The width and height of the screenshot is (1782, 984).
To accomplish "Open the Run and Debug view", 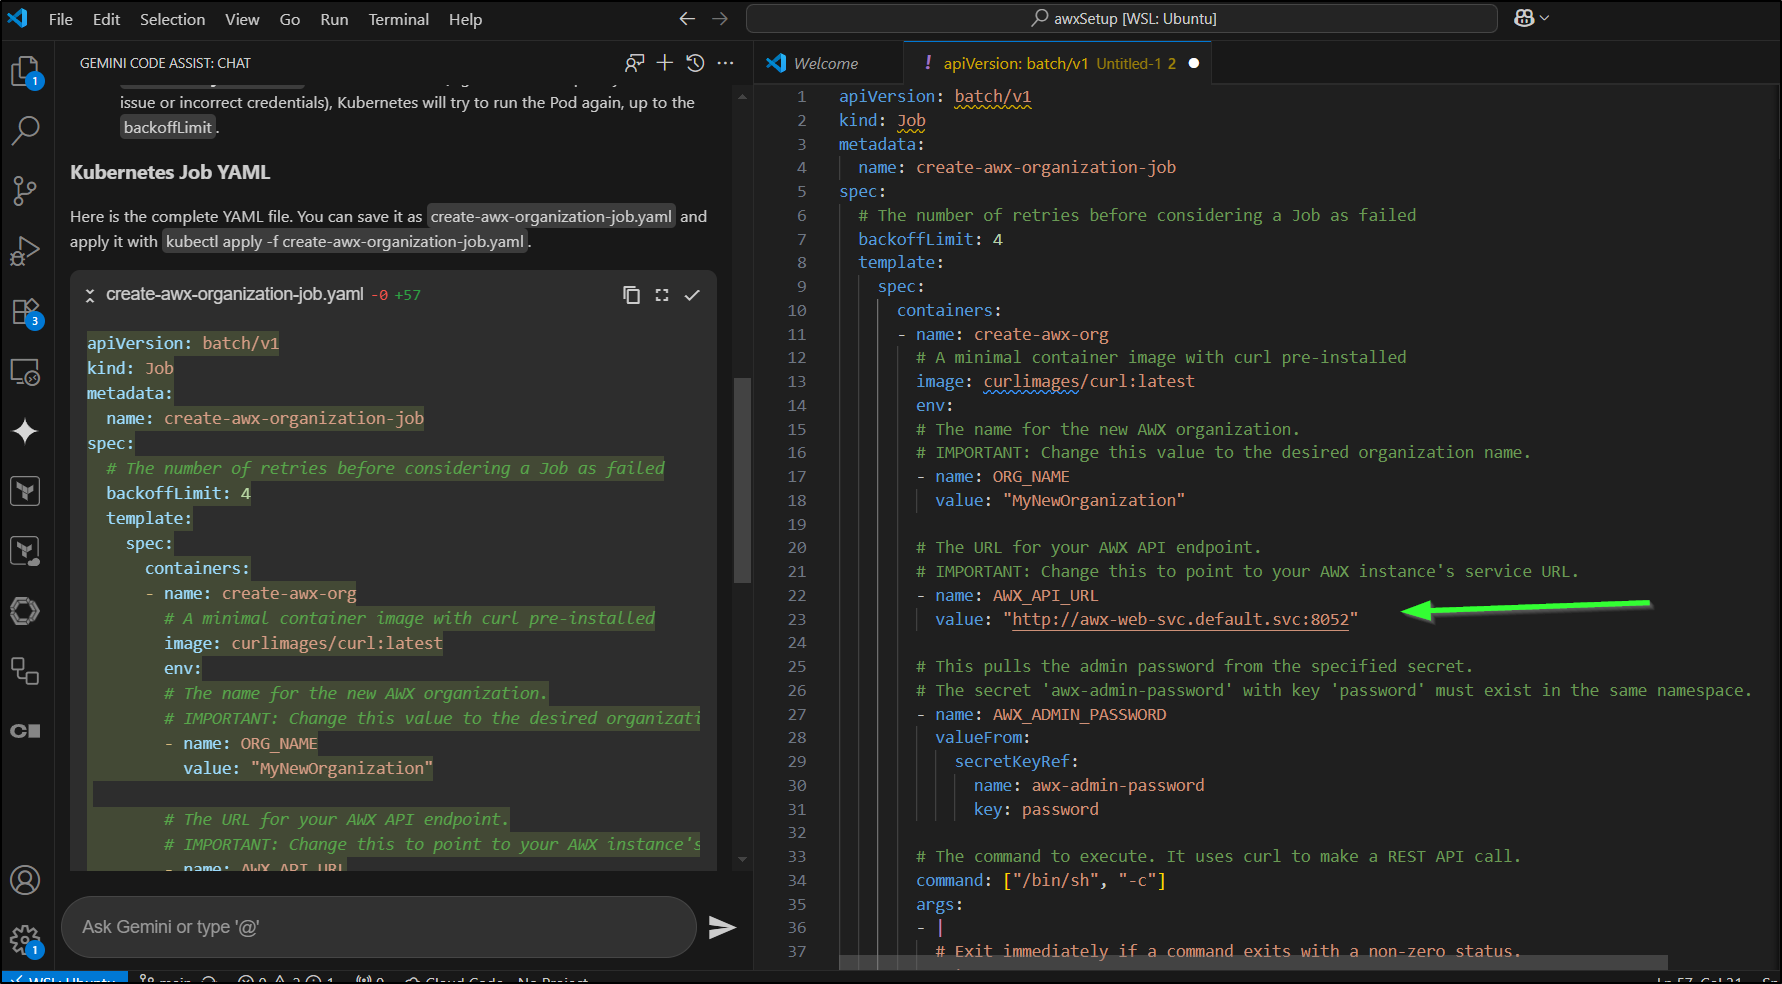I will click(x=25, y=251).
